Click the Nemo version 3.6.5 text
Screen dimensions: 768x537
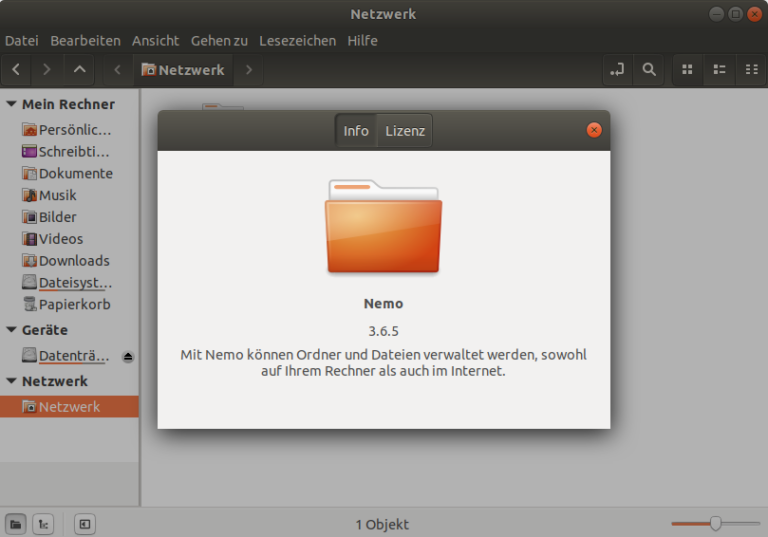click(384, 331)
